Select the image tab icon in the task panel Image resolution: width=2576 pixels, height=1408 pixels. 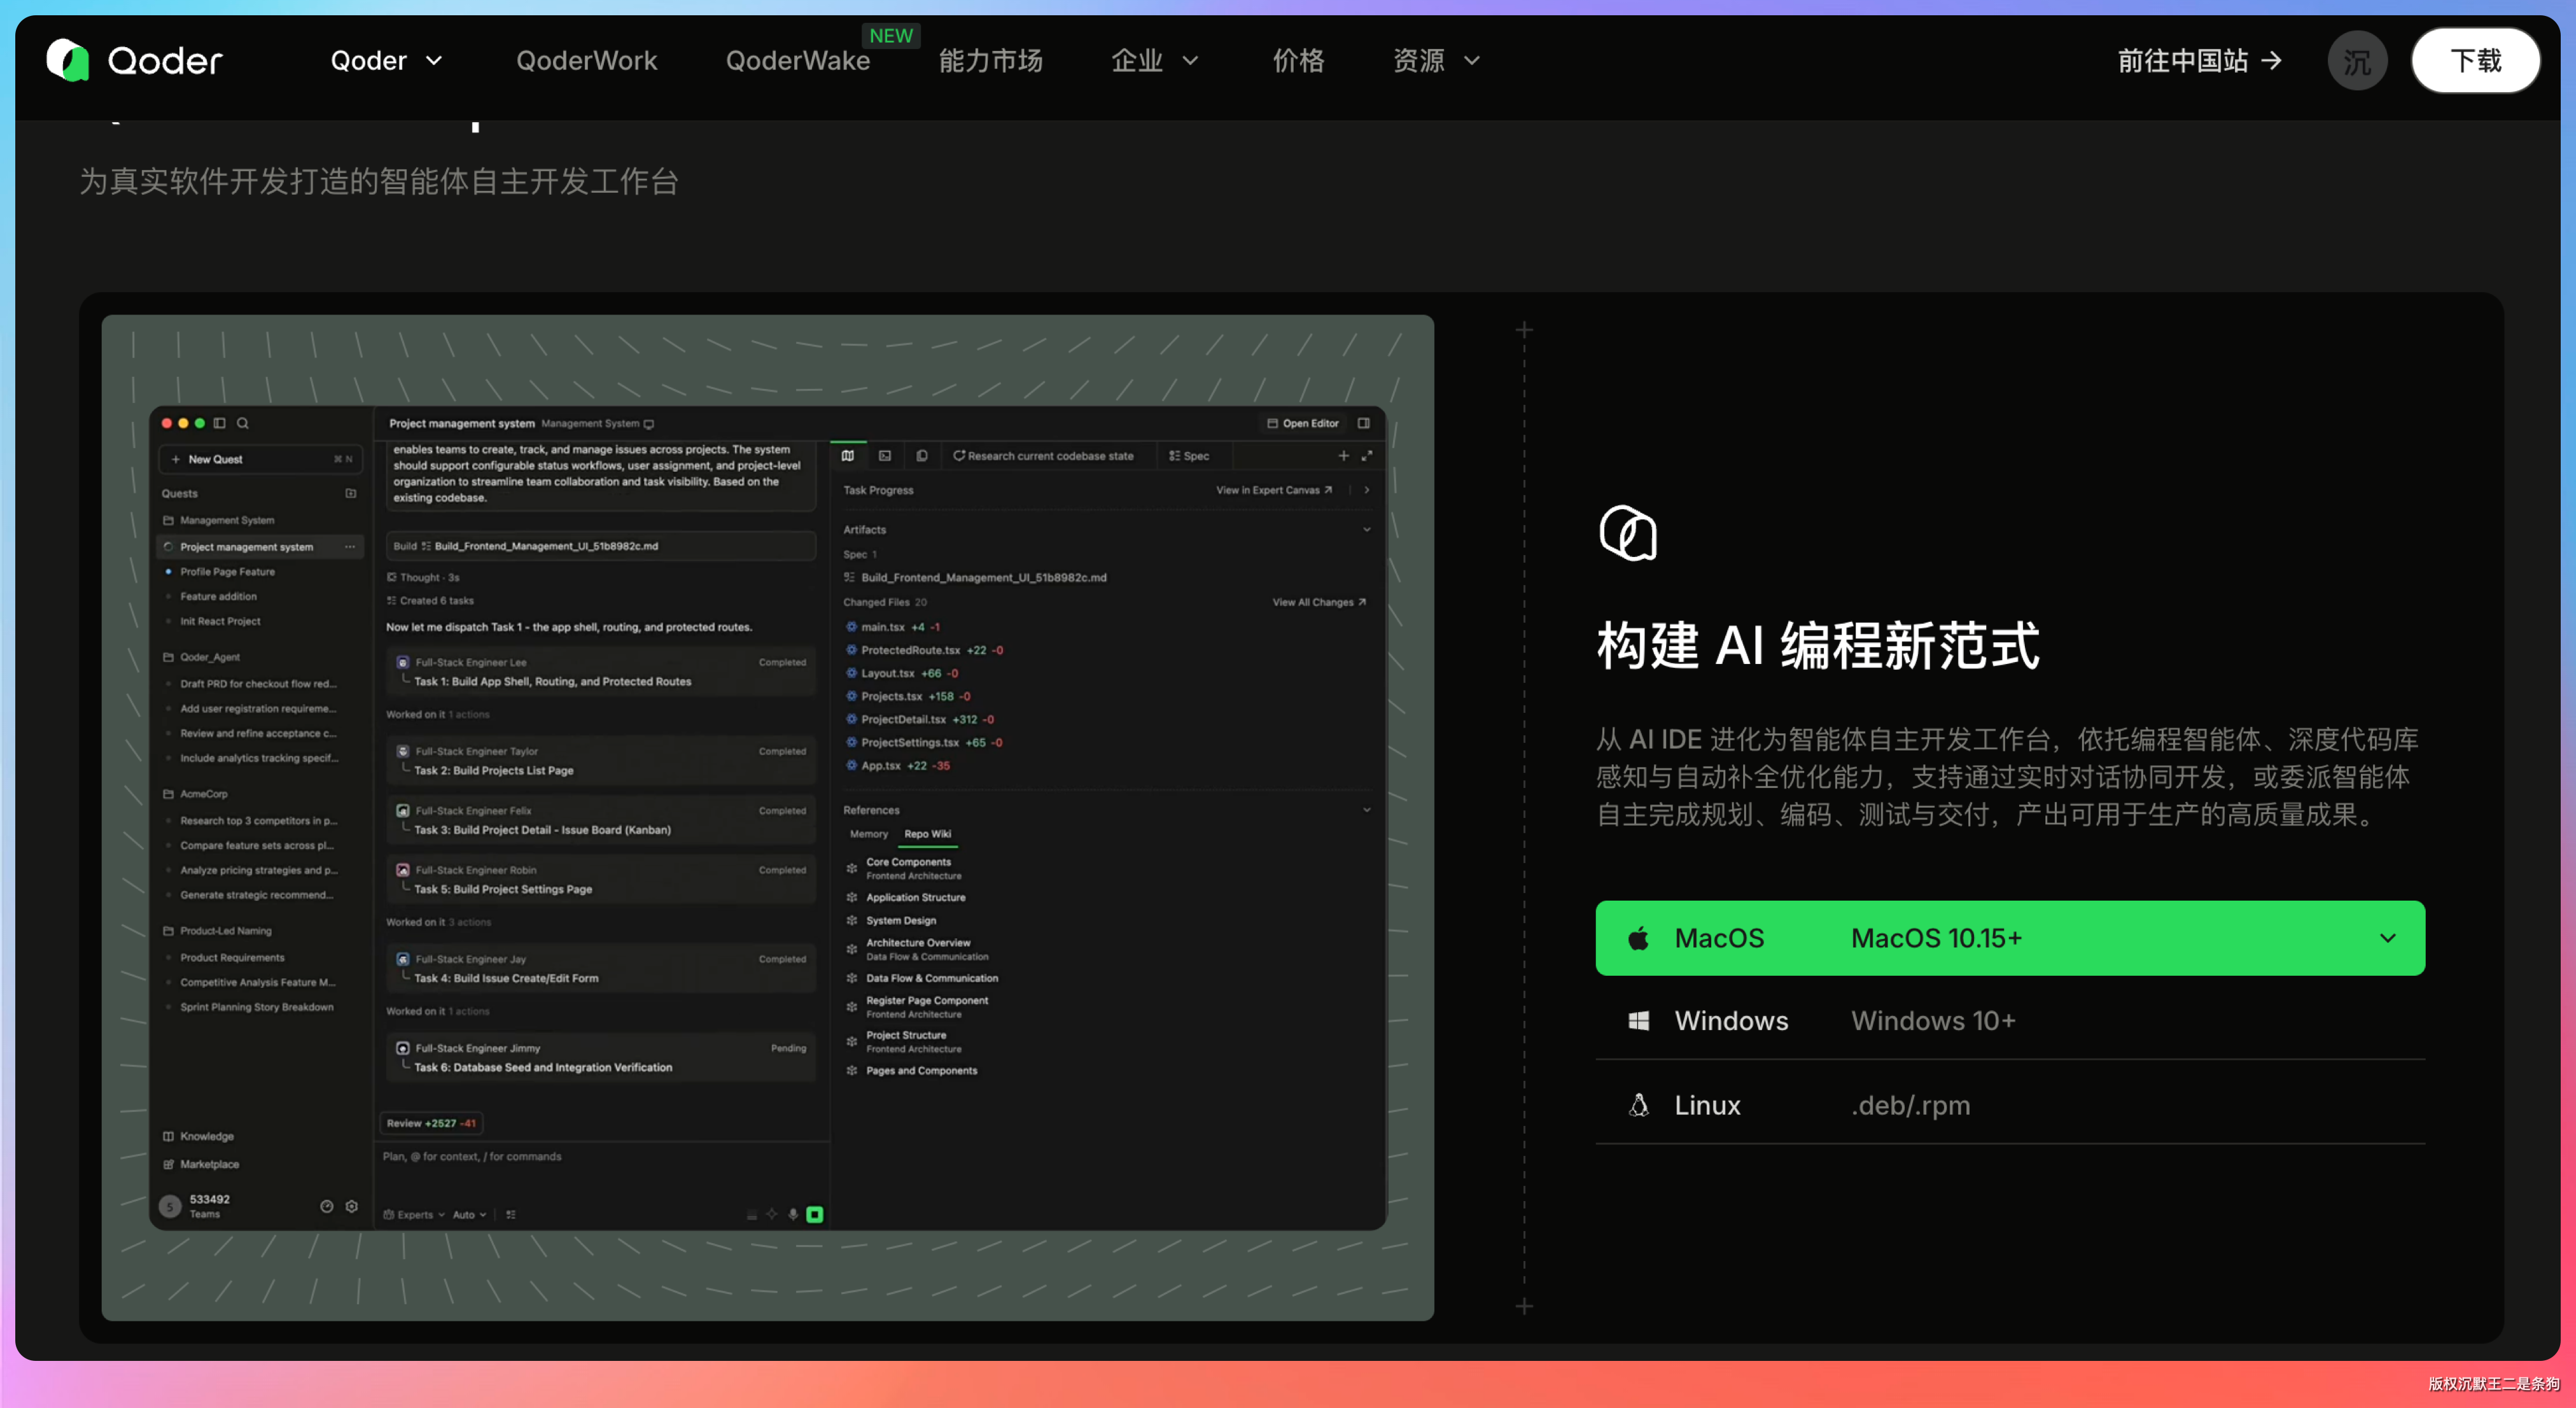click(885, 456)
